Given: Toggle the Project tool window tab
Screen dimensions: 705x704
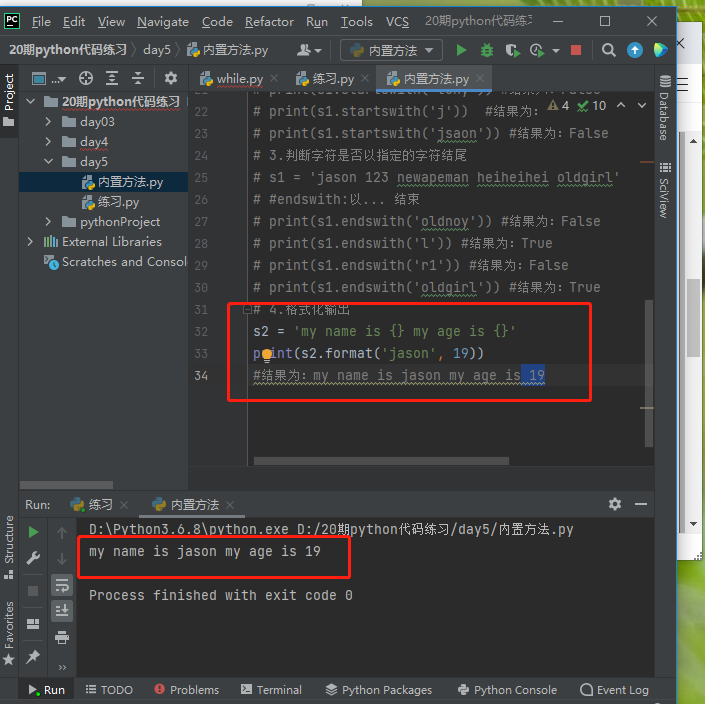Looking at the screenshot, I should (9, 100).
